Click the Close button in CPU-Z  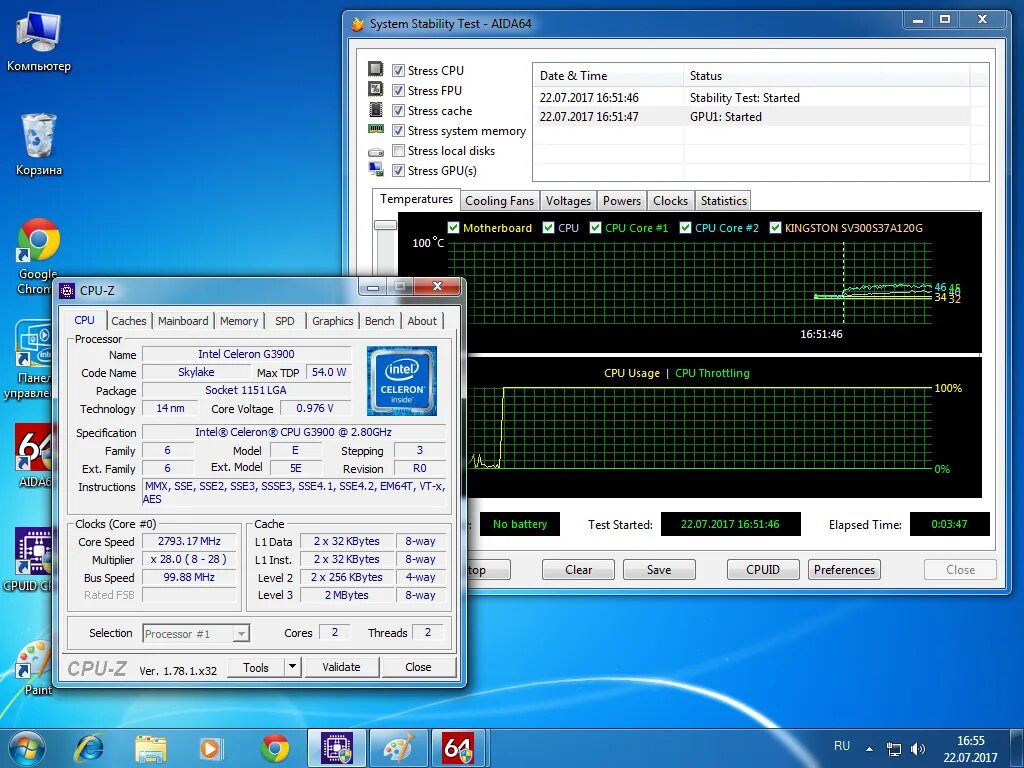click(x=418, y=667)
